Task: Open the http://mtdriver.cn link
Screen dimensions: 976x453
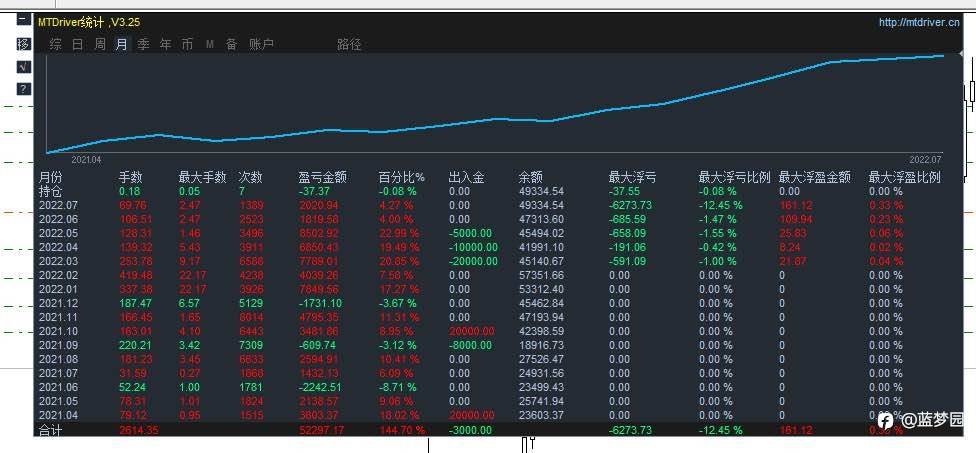Action: pos(919,22)
